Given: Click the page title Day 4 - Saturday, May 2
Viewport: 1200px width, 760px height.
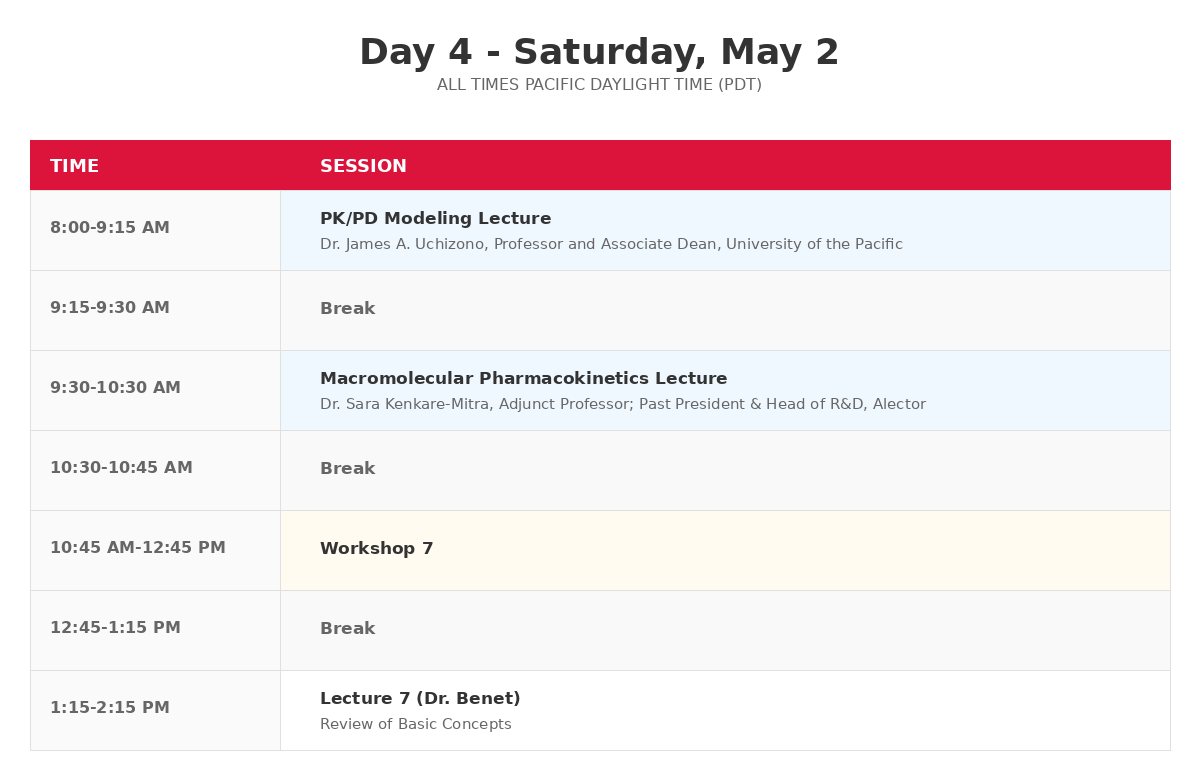Looking at the screenshot, I should [x=599, y=53].
